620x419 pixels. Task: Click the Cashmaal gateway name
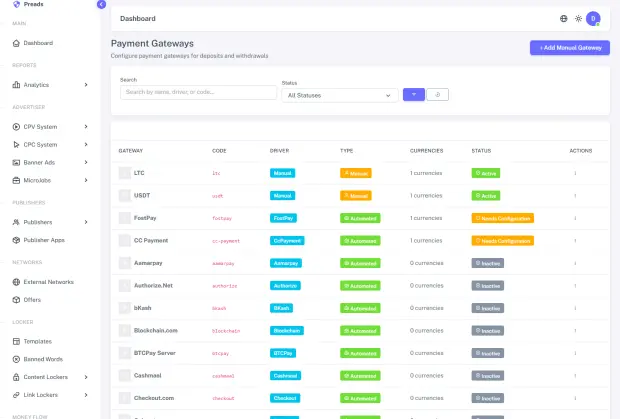coord(147,376)
